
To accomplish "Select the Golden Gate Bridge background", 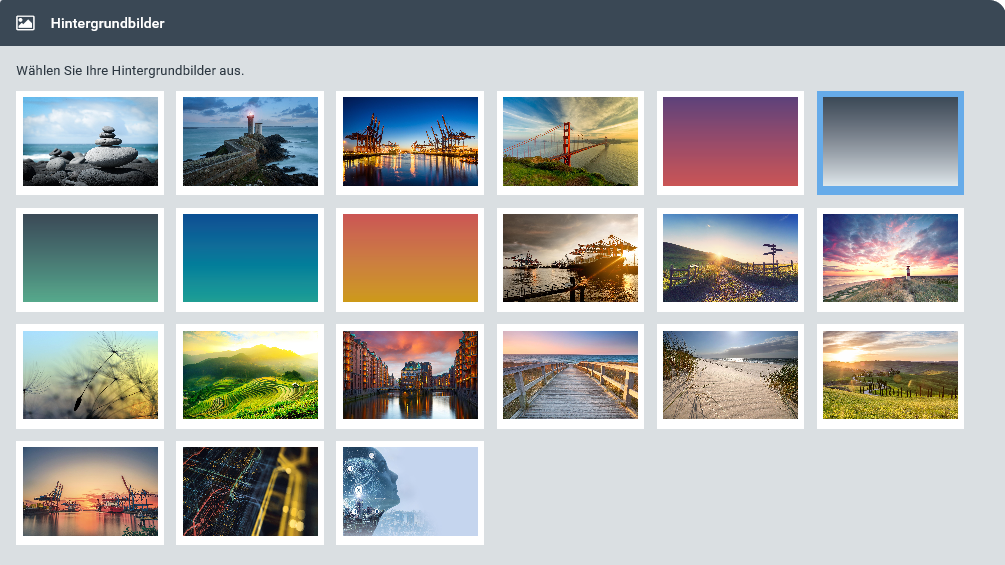I will click(x=570, y=141).
